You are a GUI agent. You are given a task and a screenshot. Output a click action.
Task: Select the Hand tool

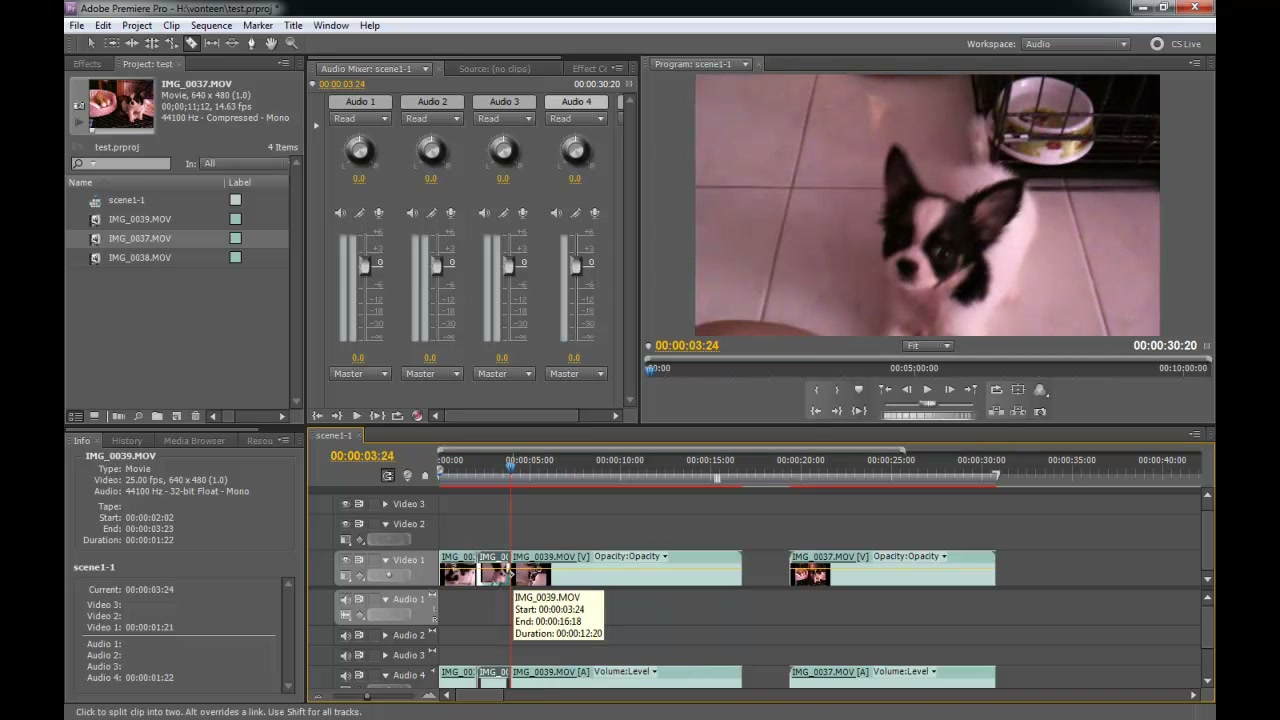[271, 43]
